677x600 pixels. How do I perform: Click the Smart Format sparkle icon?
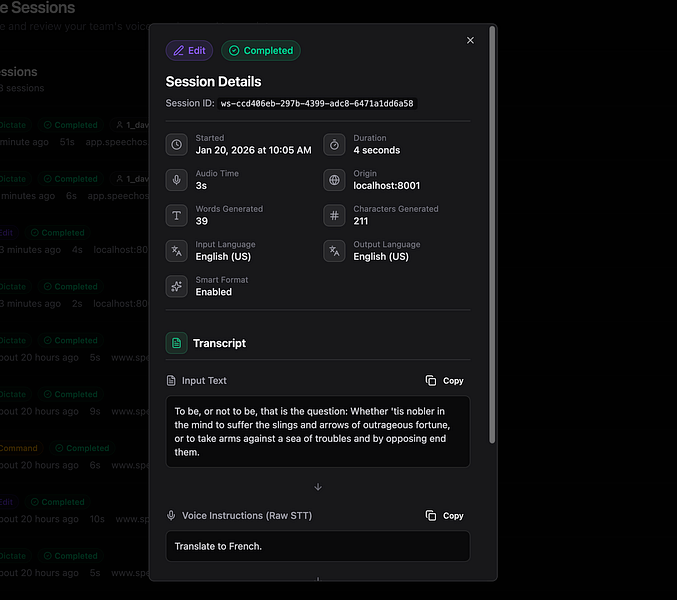point(177,287)
